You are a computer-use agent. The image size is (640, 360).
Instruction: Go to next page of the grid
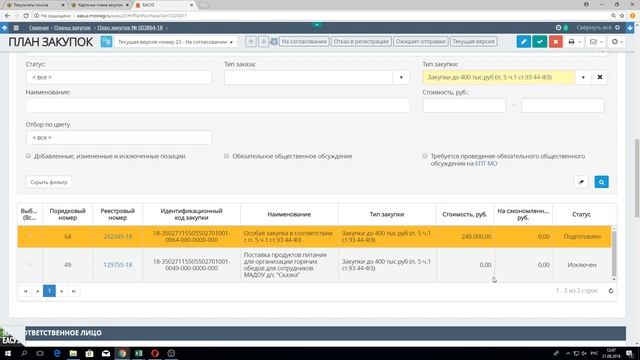(x=62, y=291)
